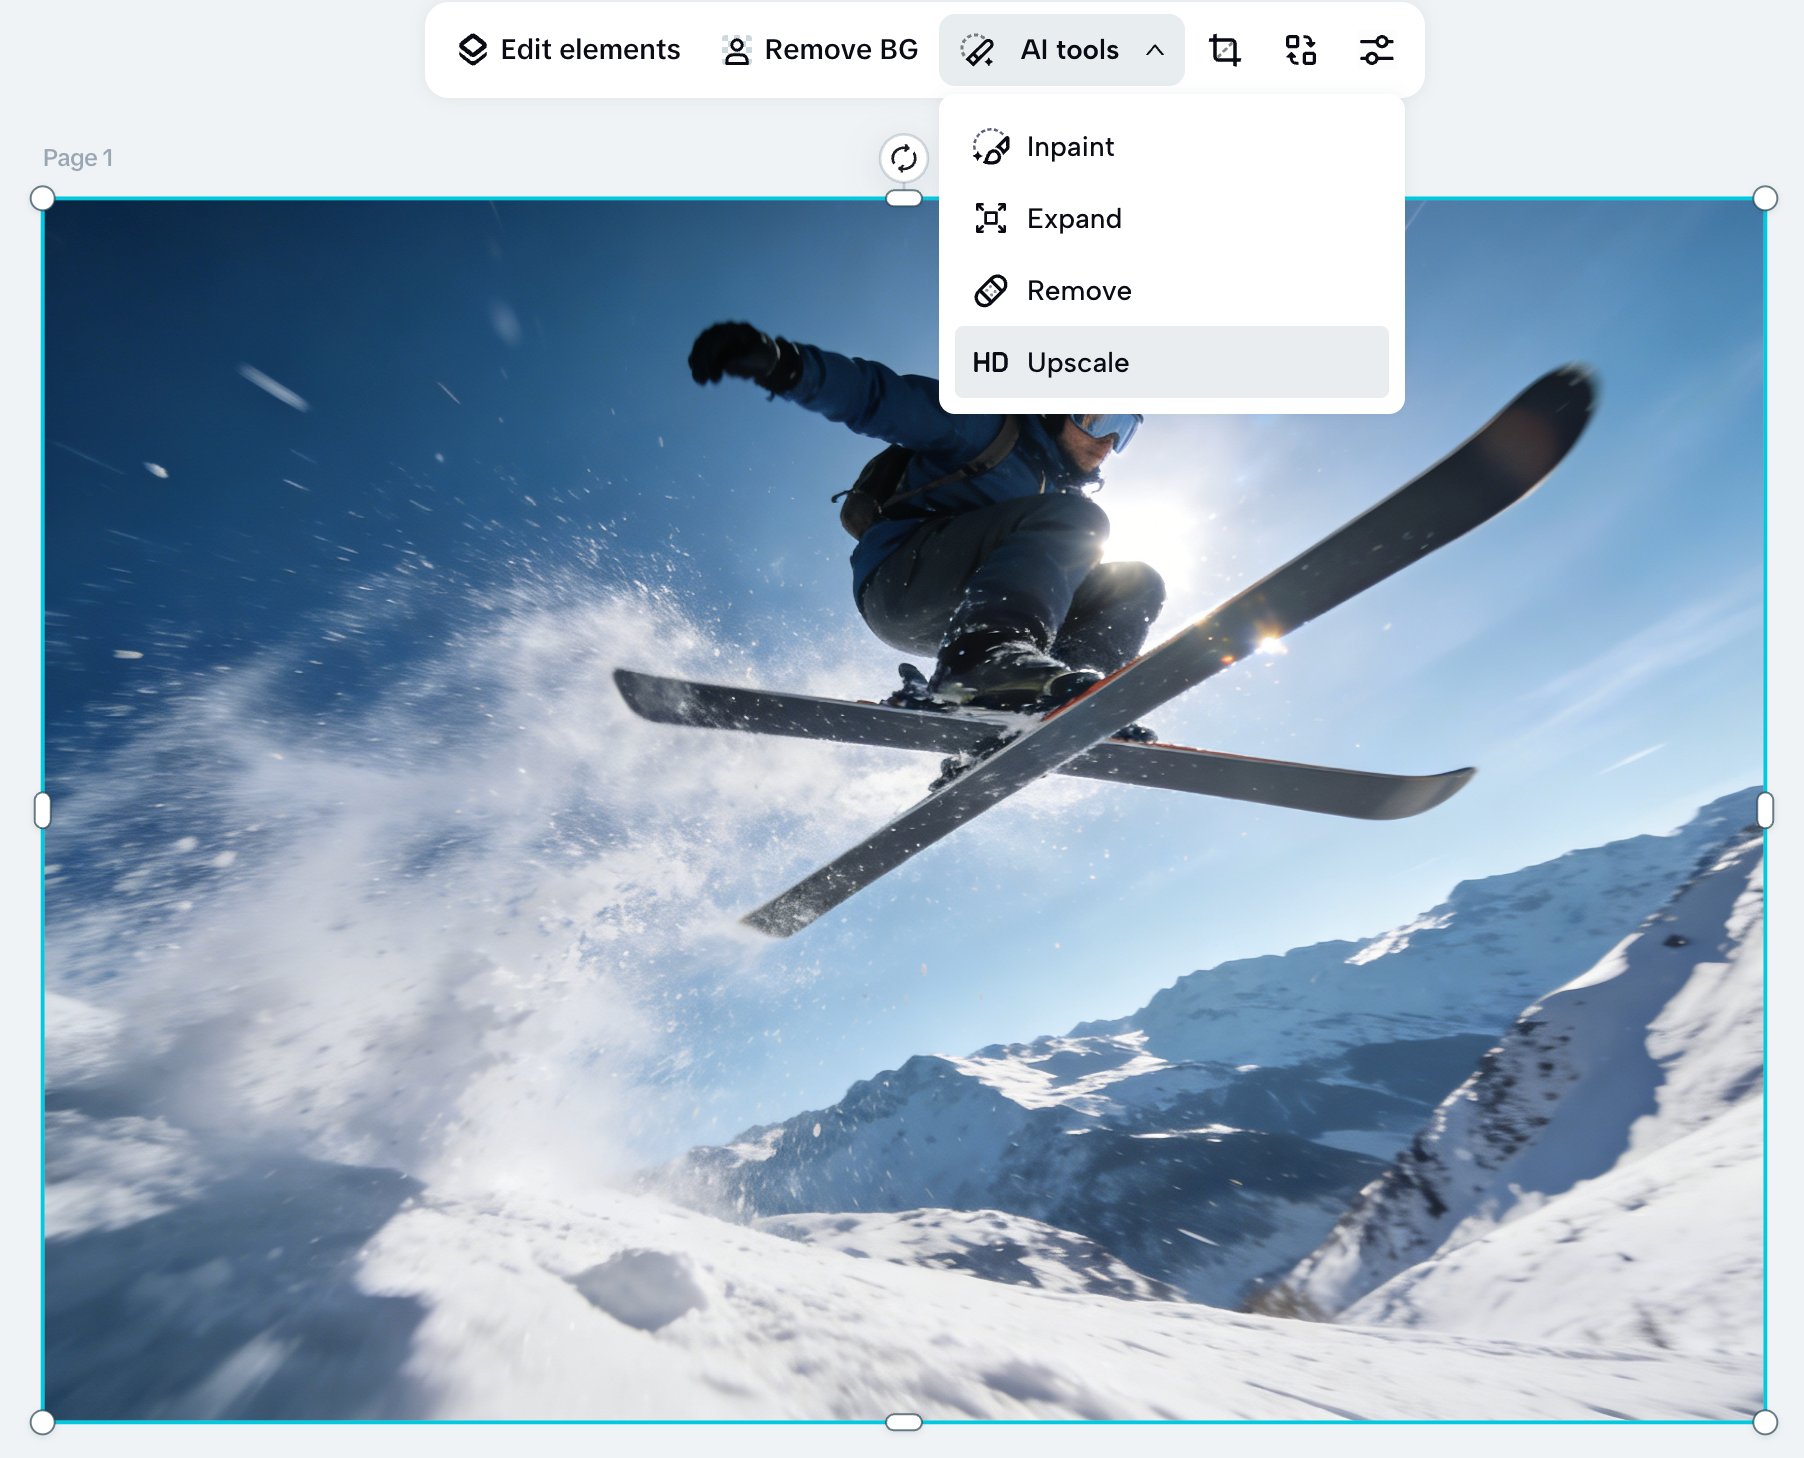Click the HD Upscale icon
This screenshot has height=1458, width=1804.
992,362
